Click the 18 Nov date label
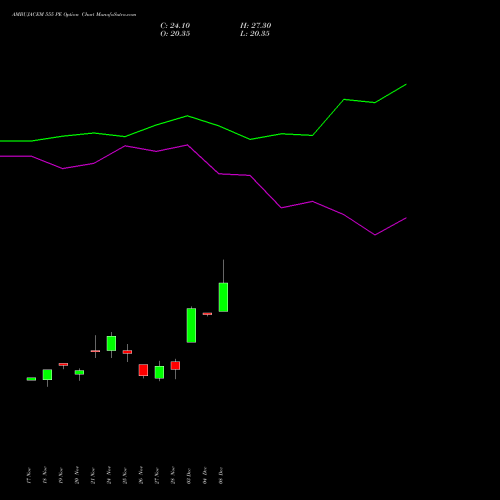500x500 pixels. coord(45,475)
